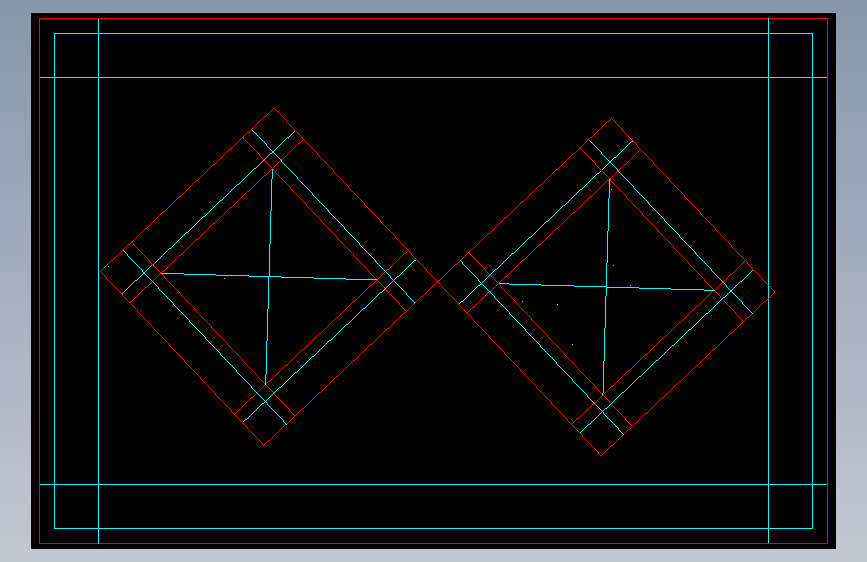Viewport: 867px width, 562px height.
Task: Select the crosshair intersection inside the right diamond
Action: (x=606, y=287)
